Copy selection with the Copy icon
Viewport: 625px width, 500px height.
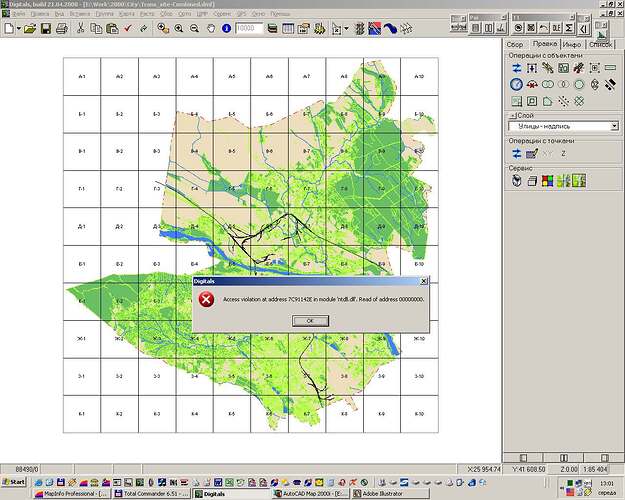(96, 28)
